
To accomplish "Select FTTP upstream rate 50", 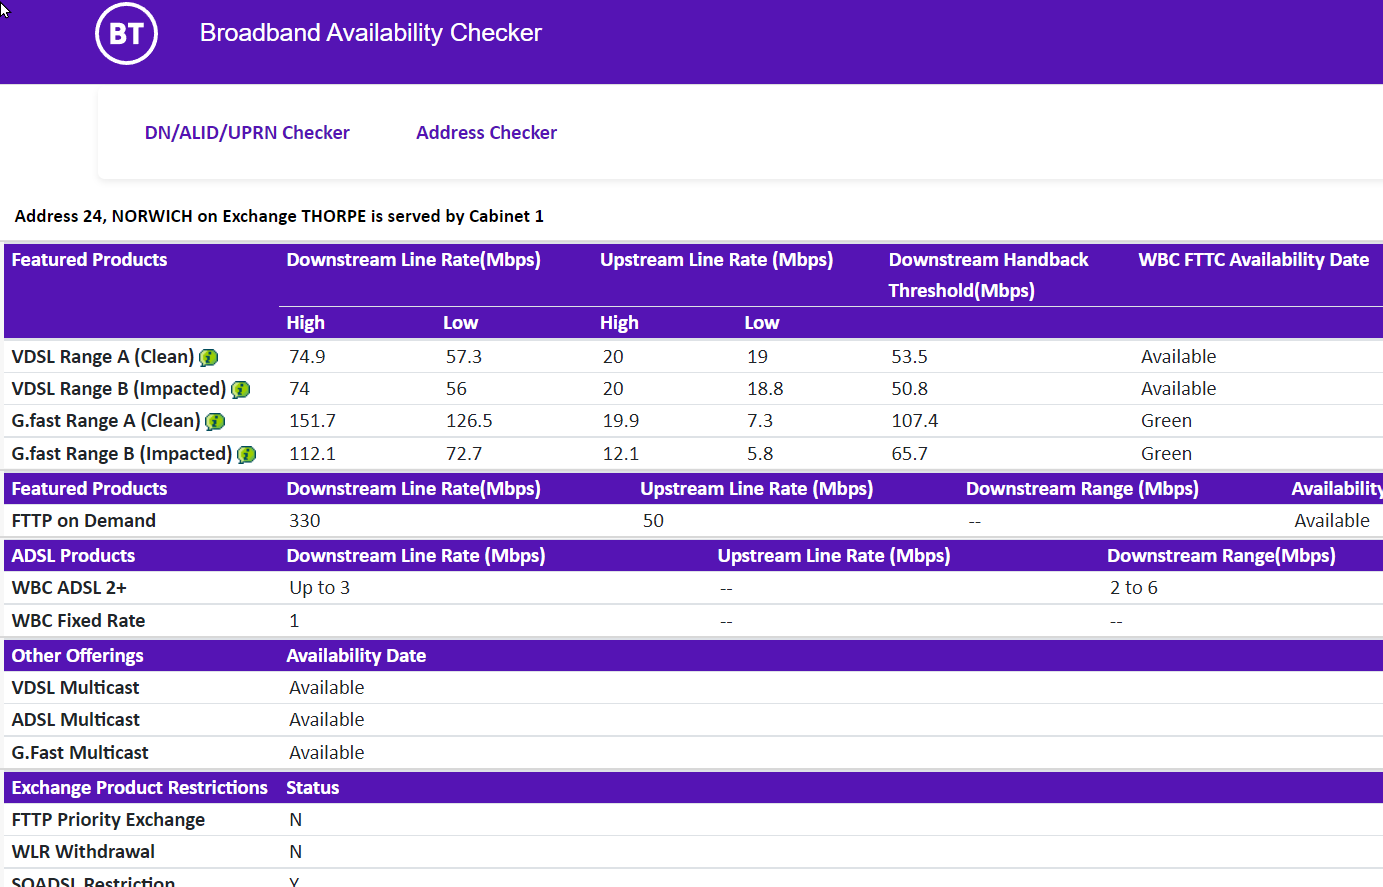I will [x=653, y=521].
